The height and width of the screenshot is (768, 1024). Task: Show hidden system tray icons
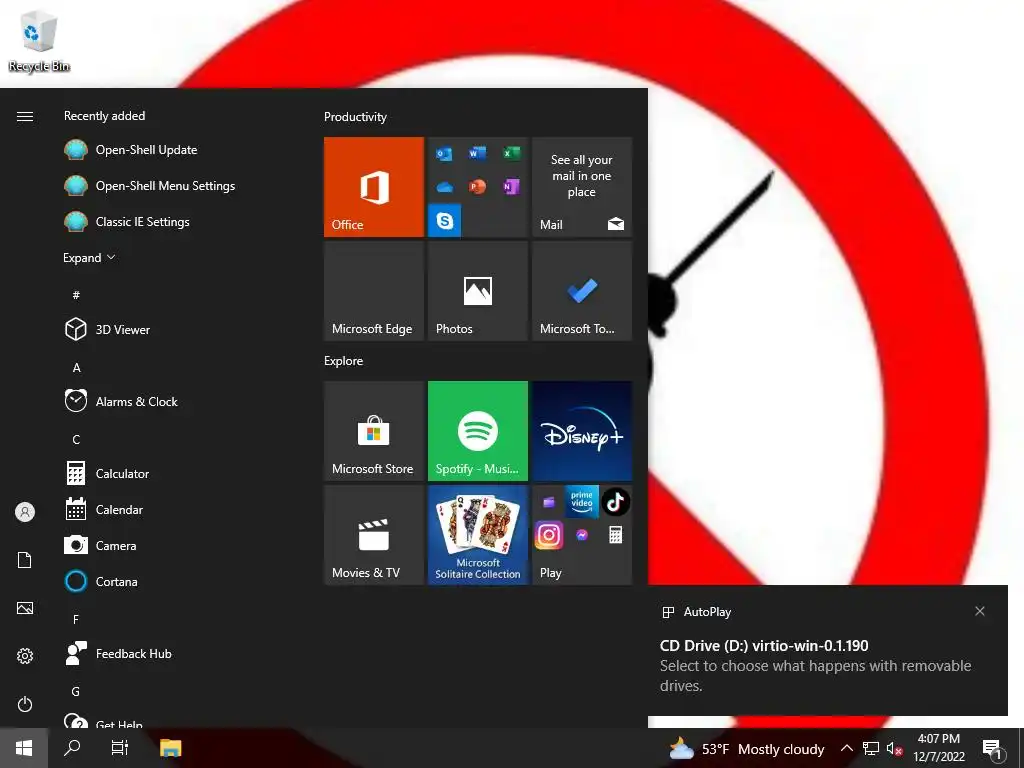846,748
